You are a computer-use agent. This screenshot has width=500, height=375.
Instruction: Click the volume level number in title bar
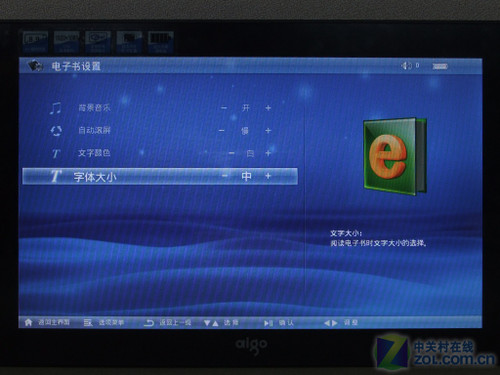[417, 65]
